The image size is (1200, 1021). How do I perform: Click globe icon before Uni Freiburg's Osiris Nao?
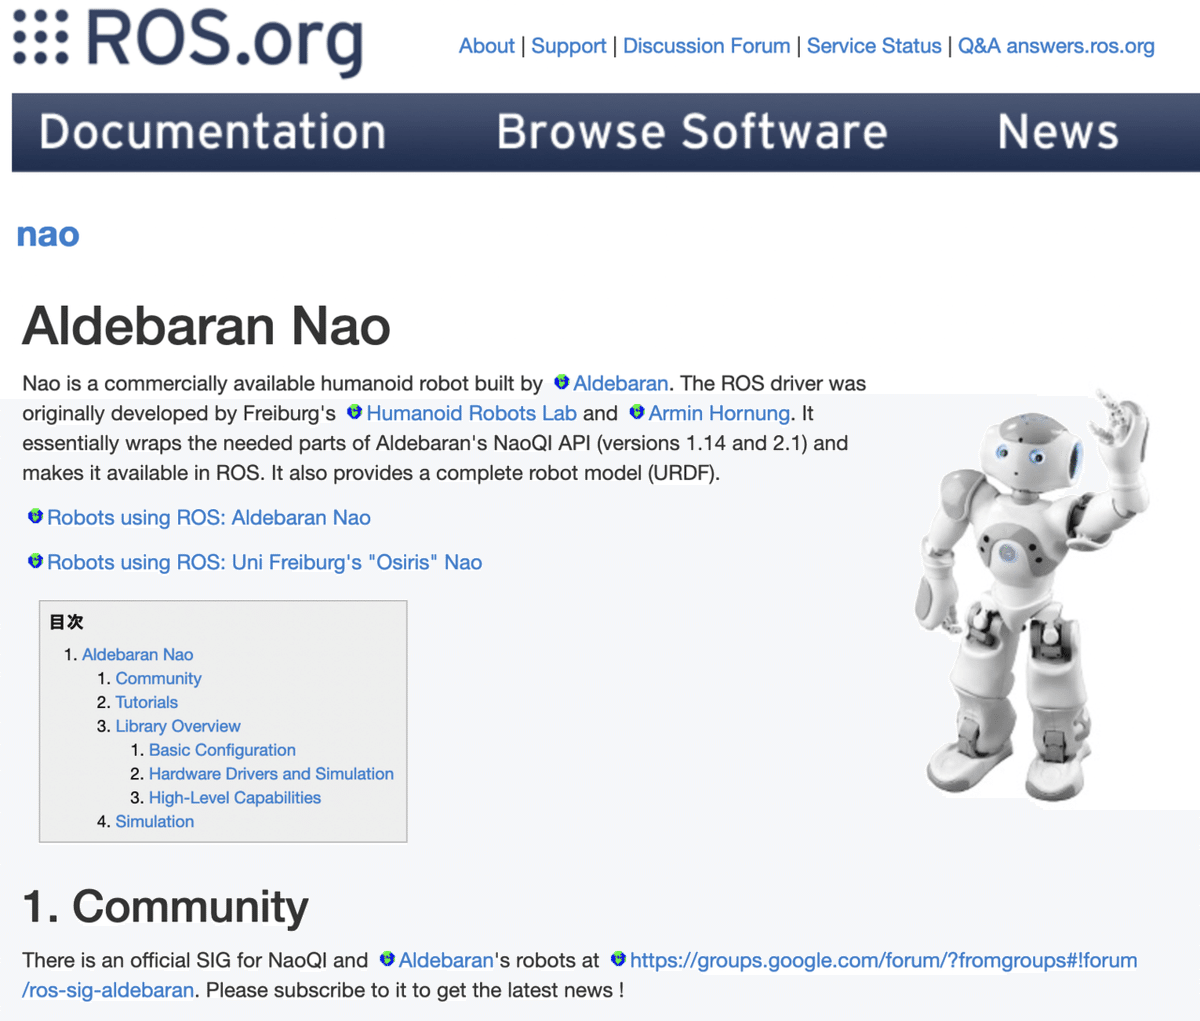coord(35,561)
